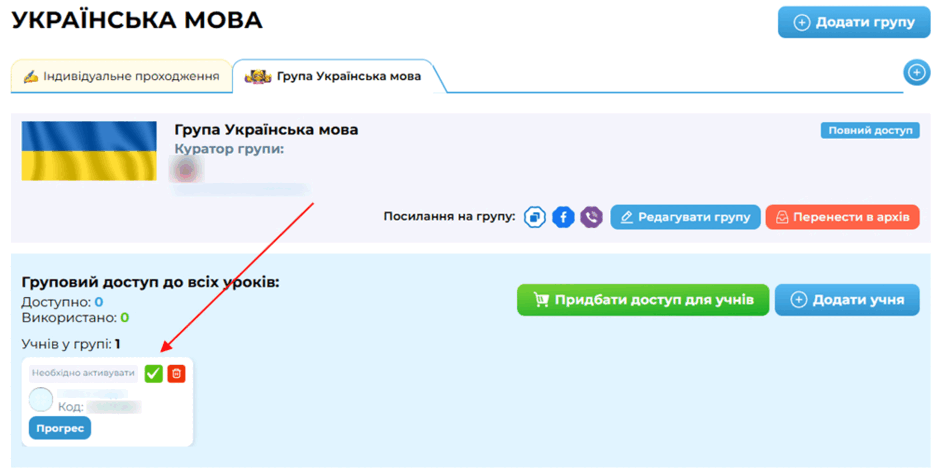The height and width of the screenshot is (473, 940).
Task: Click the group curator avatar
Action: click(186, 170)
